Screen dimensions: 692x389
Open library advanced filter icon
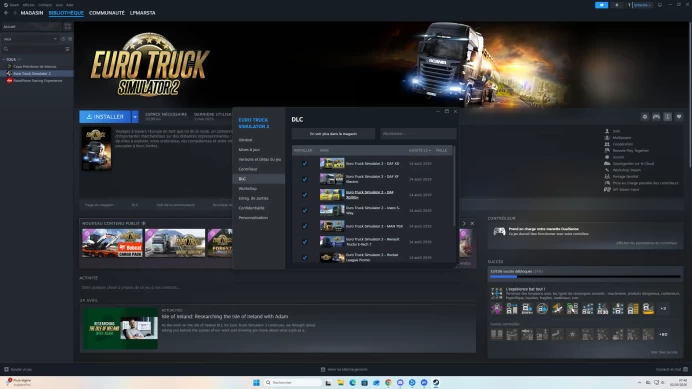click(68, 49)
